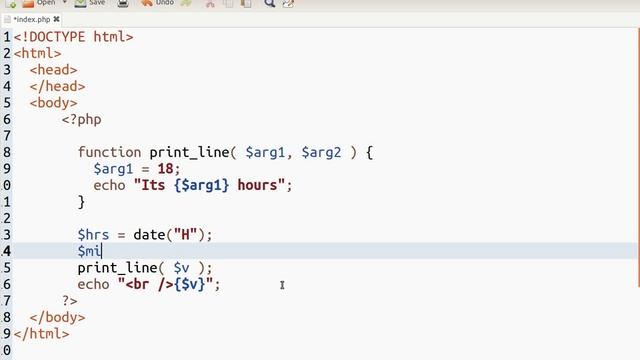Click the "<br />{$v}" string

point(165,284)
